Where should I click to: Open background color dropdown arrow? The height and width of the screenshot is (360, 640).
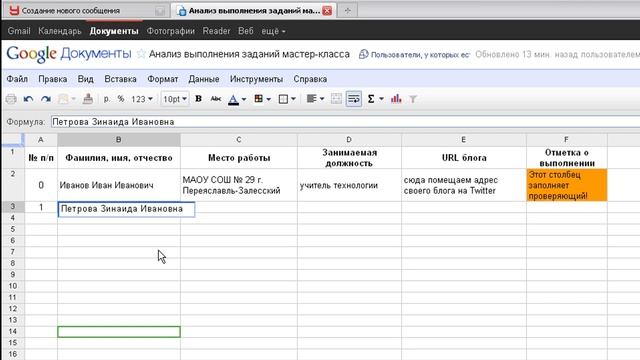(x=268, y=99)
